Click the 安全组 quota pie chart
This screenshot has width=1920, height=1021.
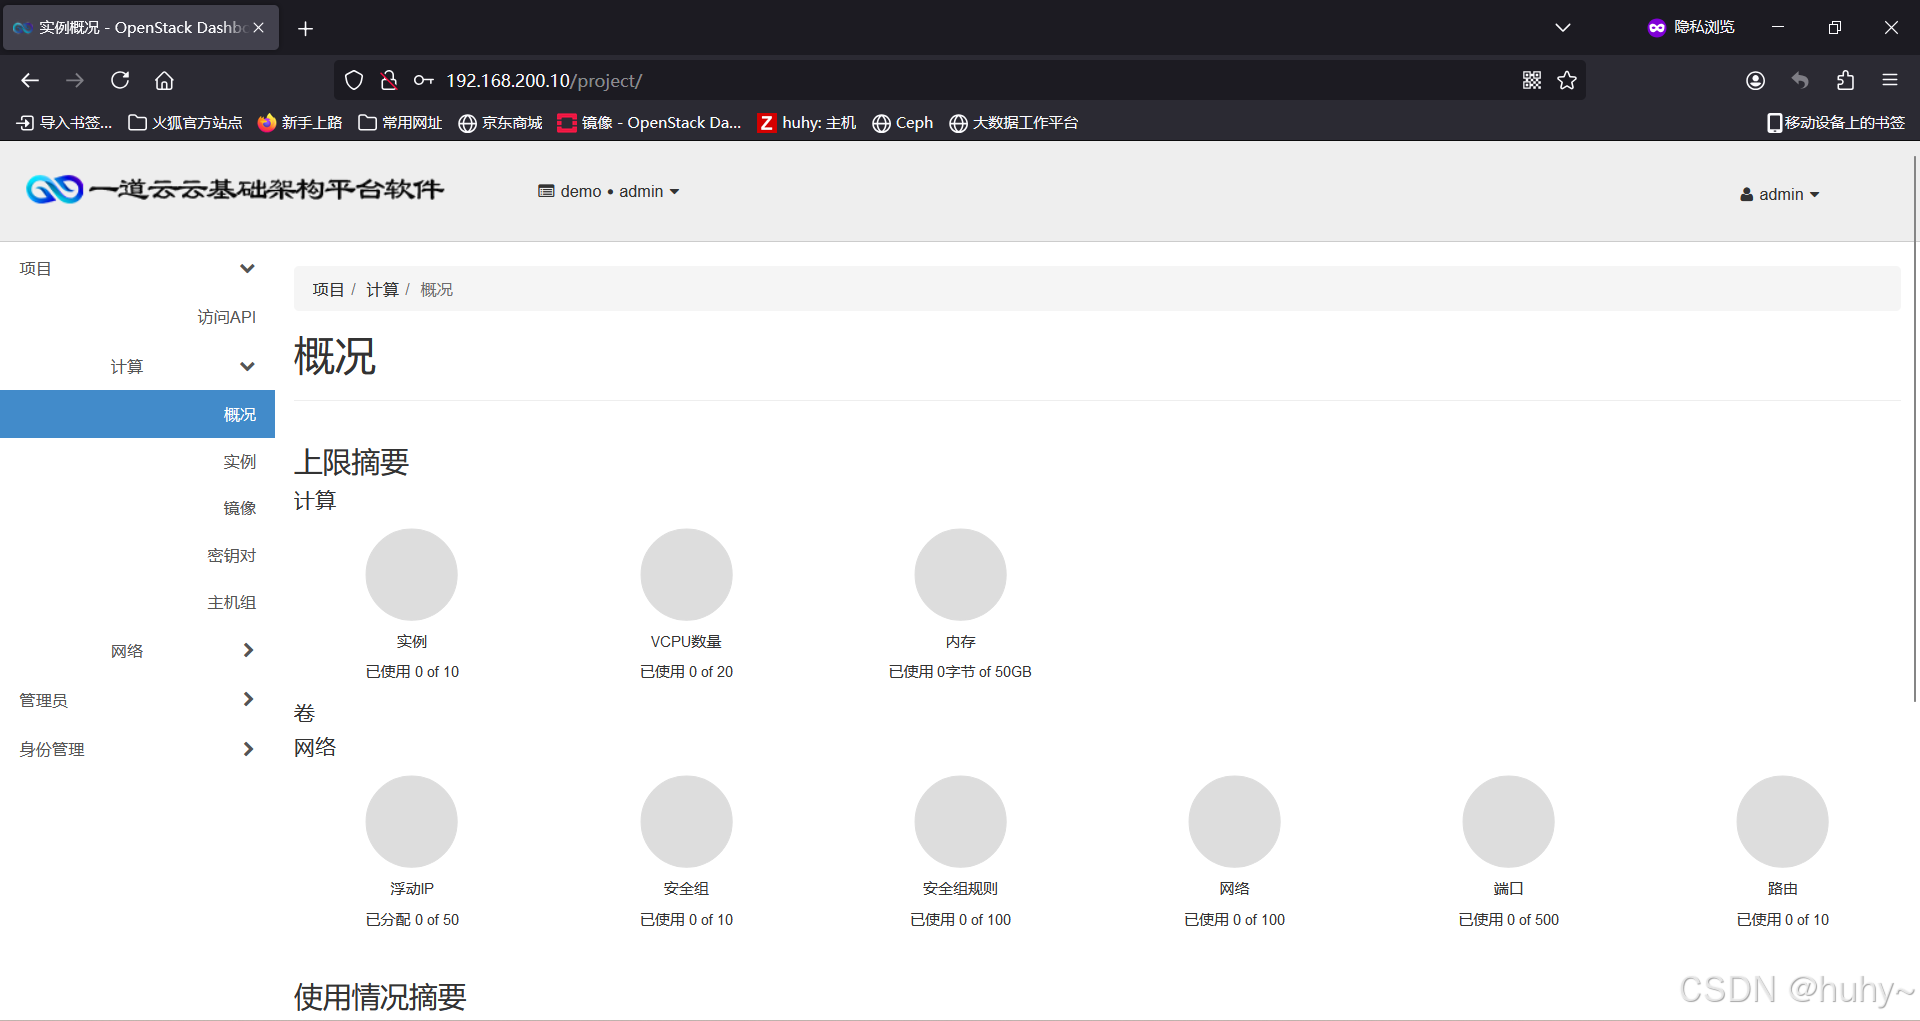click(x=686, y=821)
